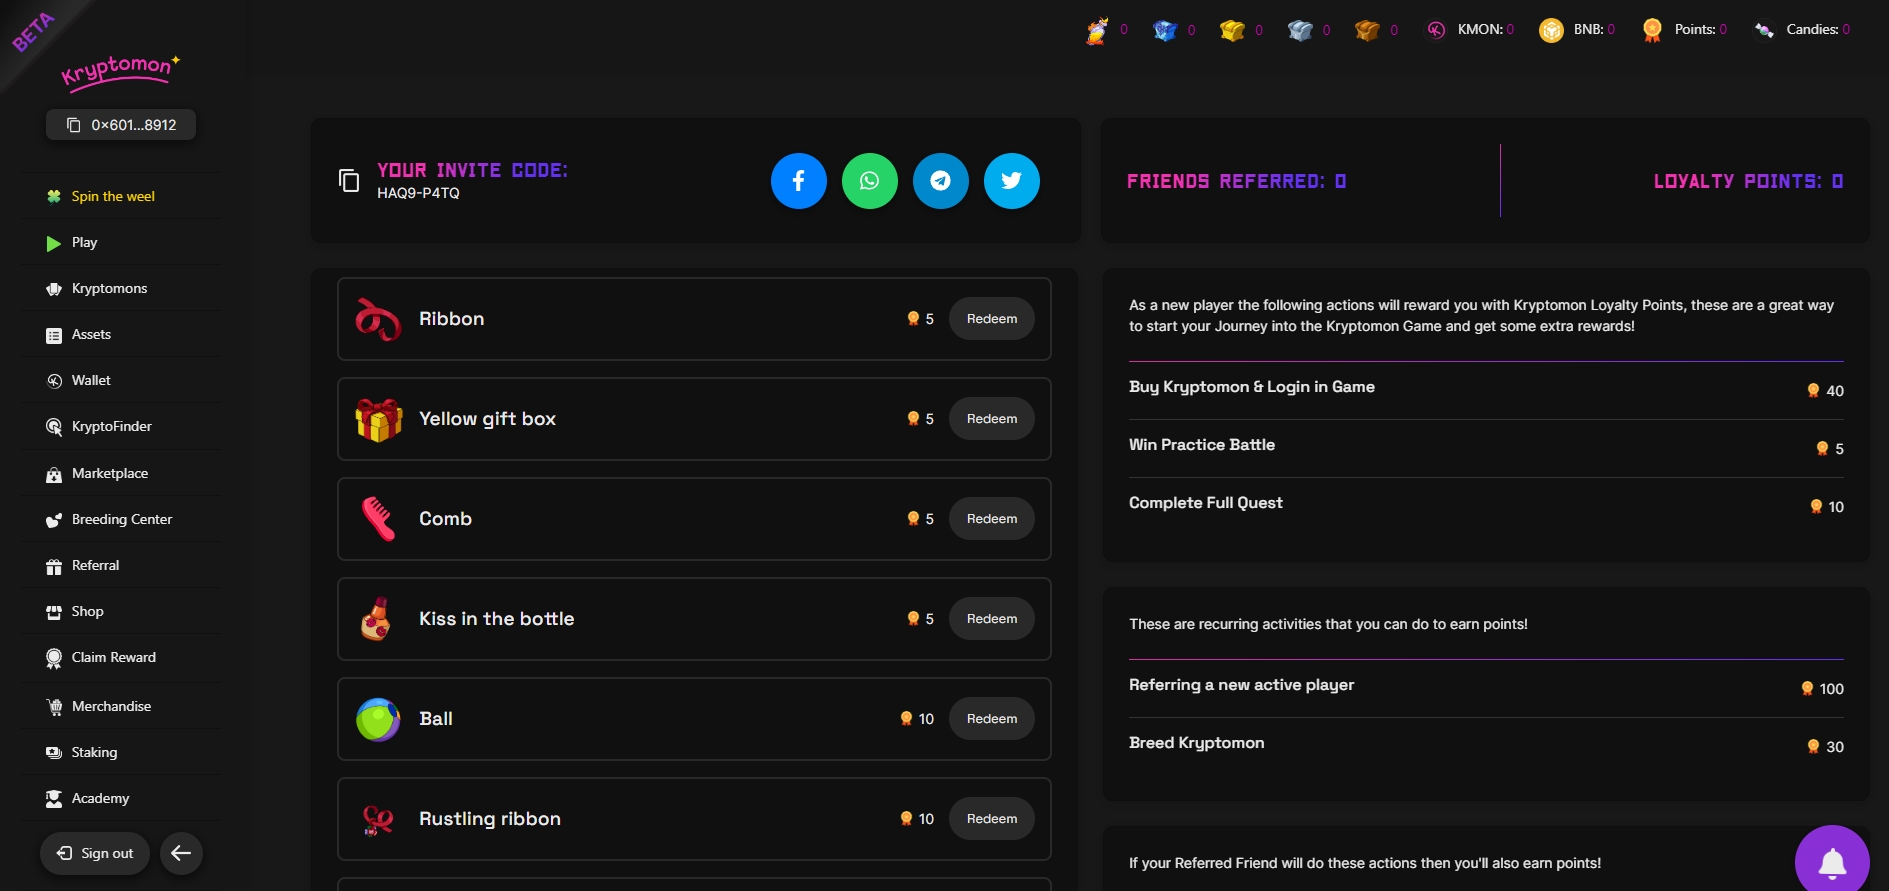Image resolution: width=1889 pixels, height=891 pixels.
Task: Share invite code on Twitter
Action: click(1011, 181)
